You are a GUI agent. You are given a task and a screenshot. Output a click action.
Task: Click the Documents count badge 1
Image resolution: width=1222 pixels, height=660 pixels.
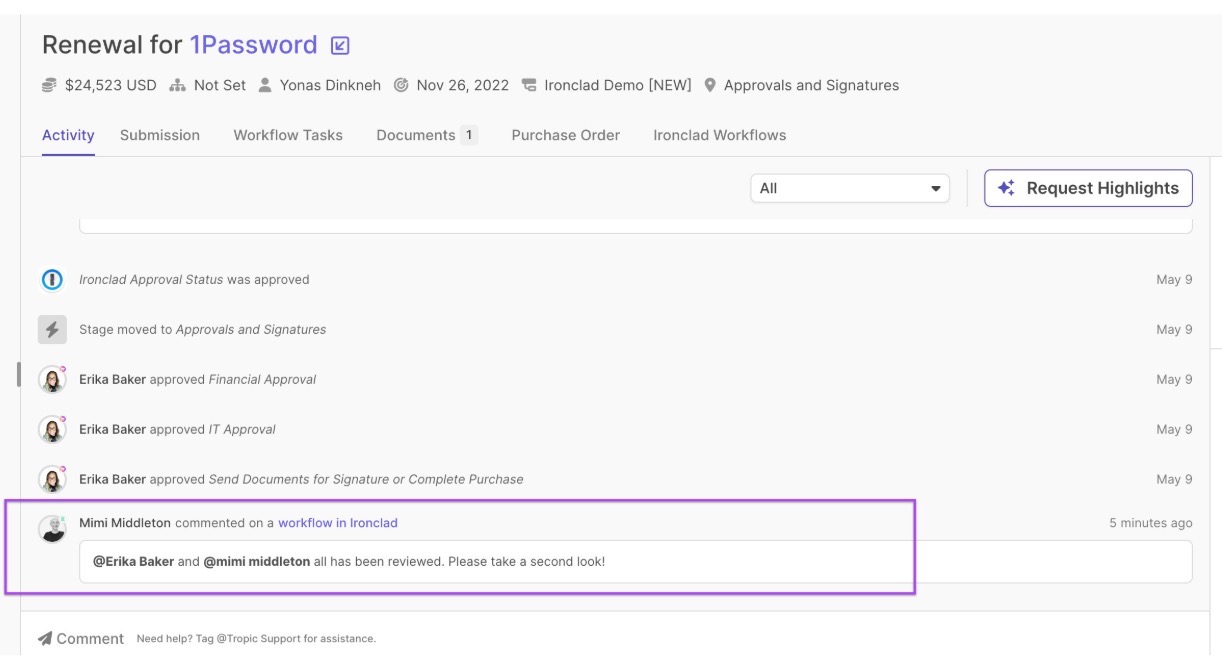click(x=469, y=135)
